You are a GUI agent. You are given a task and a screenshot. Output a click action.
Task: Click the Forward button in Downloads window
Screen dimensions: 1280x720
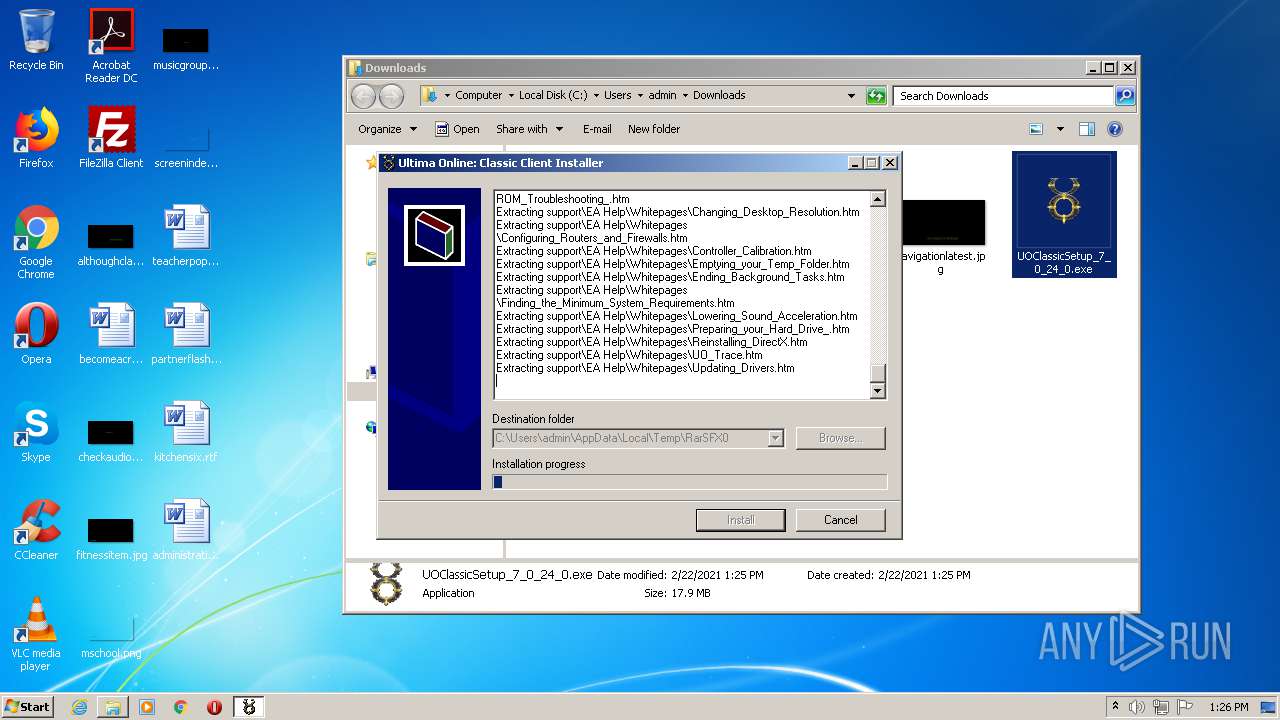coord(391,96)
